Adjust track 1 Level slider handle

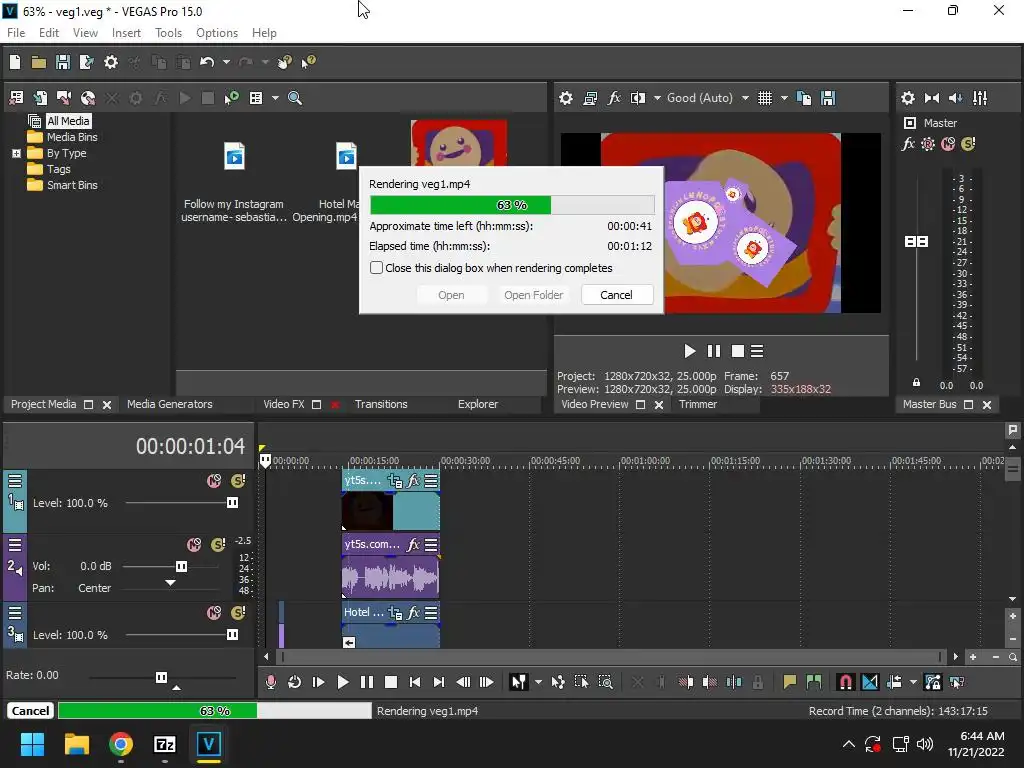(x=232, y=502)
